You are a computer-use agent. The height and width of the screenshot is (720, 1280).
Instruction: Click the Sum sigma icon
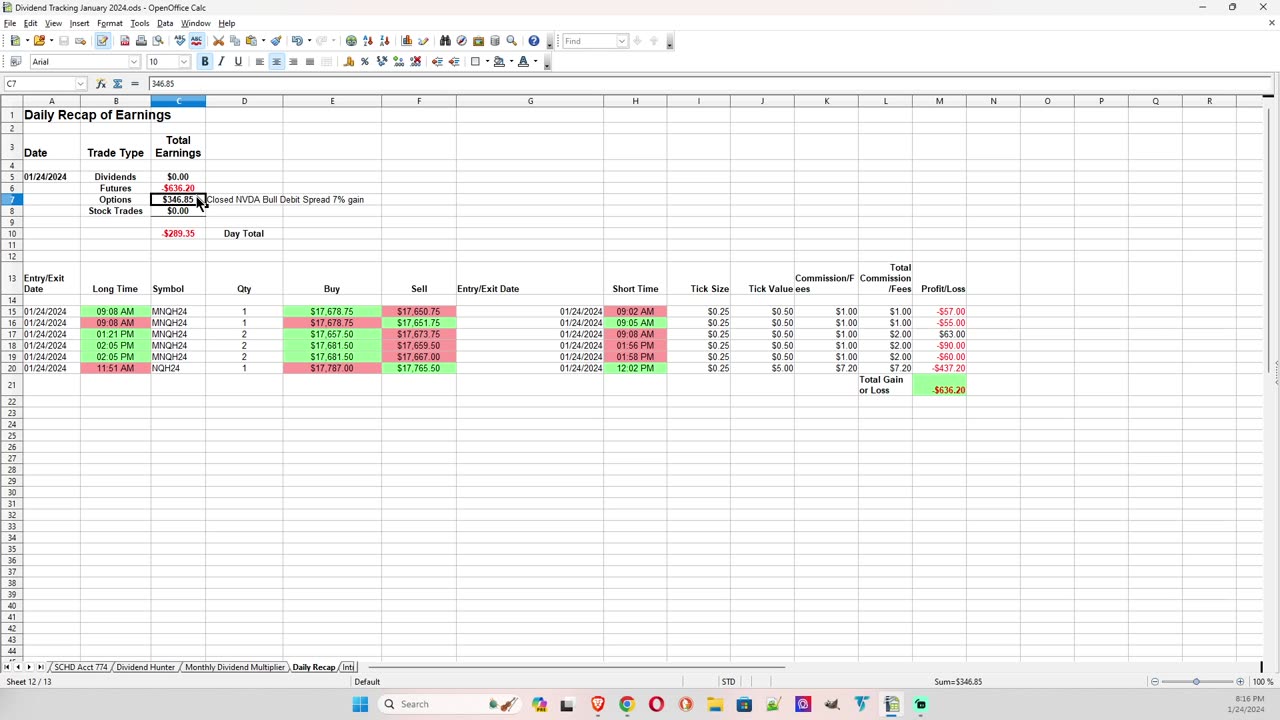[x=117, y=84]
